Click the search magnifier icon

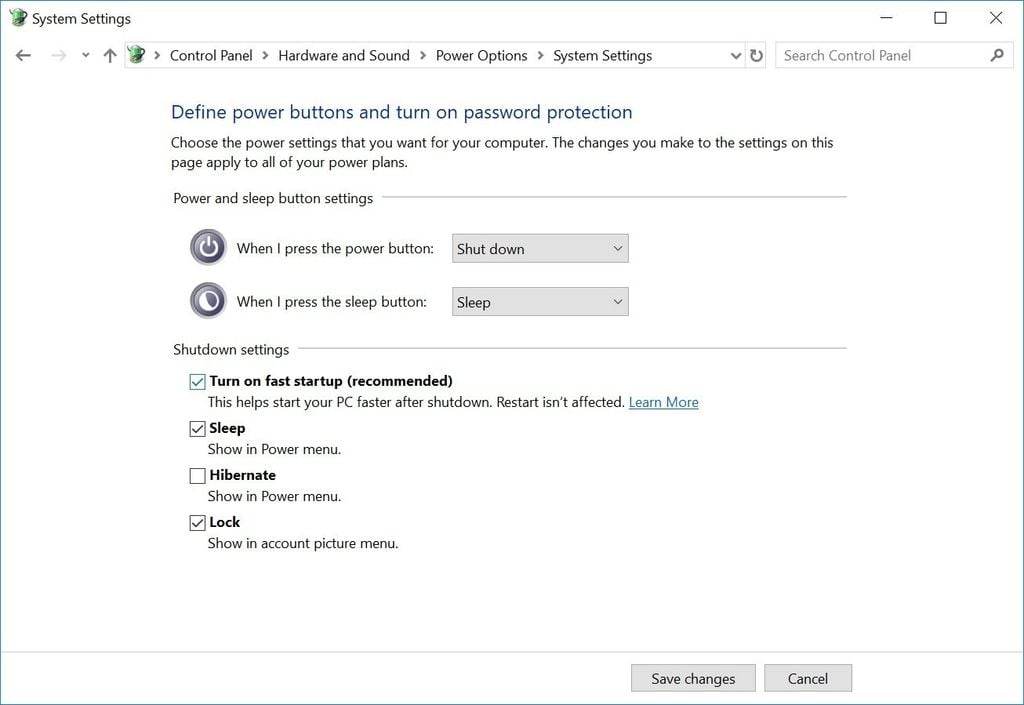[996, 56]
